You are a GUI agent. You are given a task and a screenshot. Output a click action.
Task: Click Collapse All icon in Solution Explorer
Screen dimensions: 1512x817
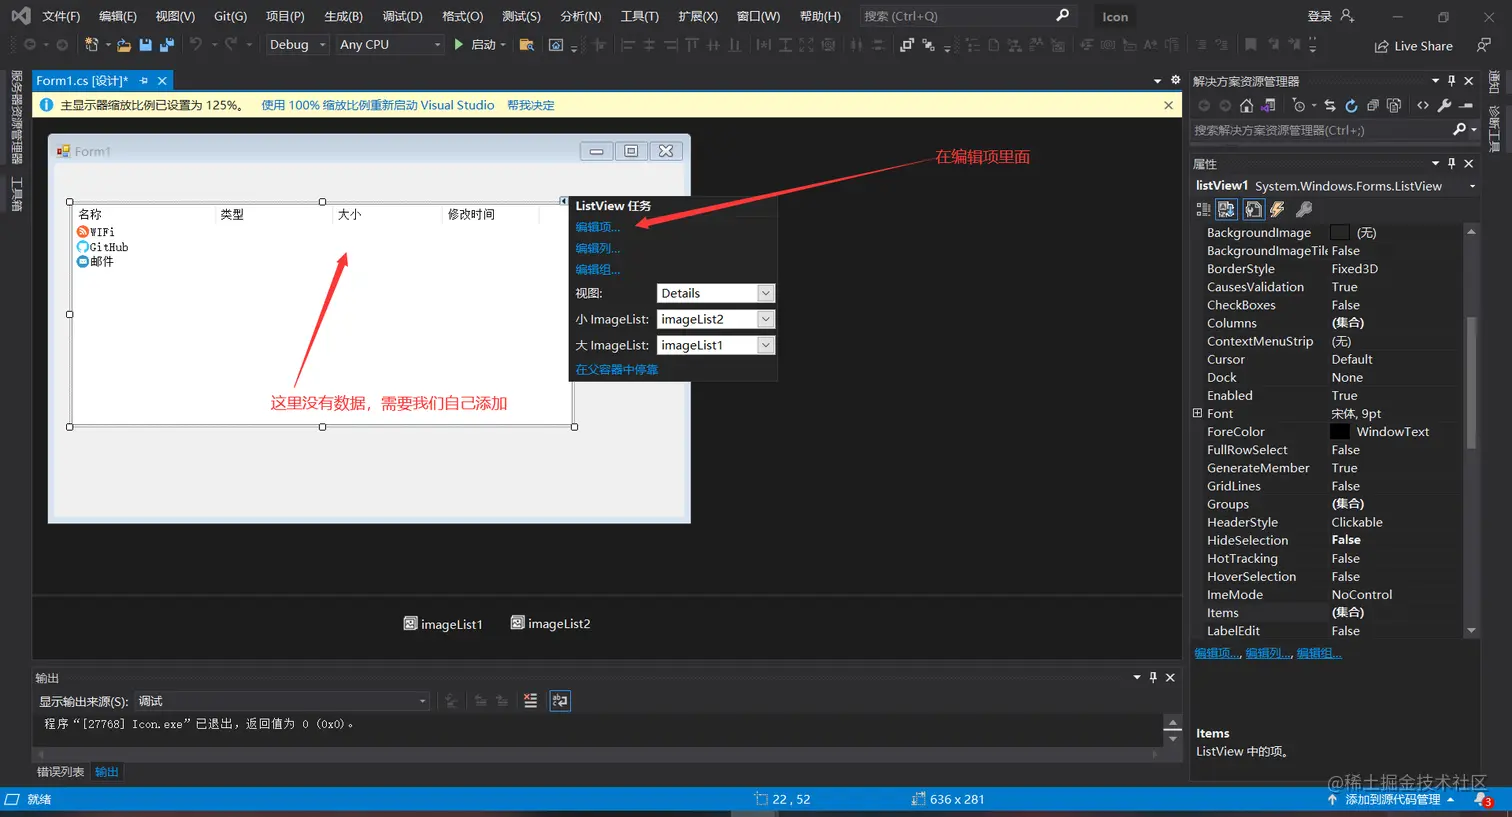pos(1373,105)
